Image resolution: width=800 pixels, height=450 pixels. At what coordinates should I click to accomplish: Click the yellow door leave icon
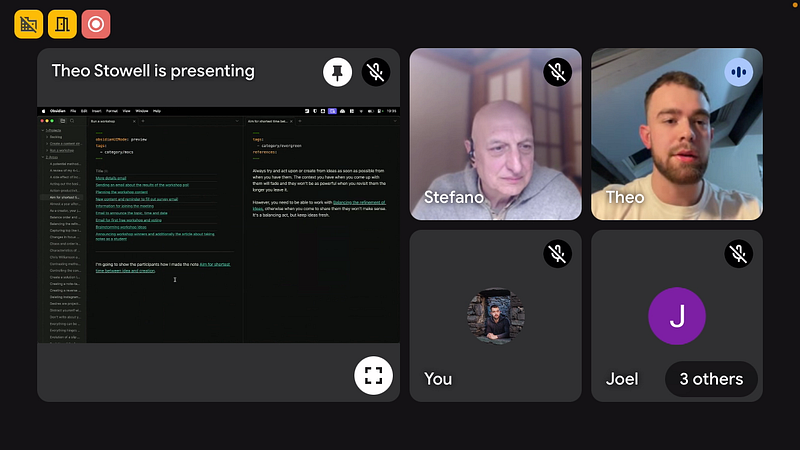[x=62, y=24]
